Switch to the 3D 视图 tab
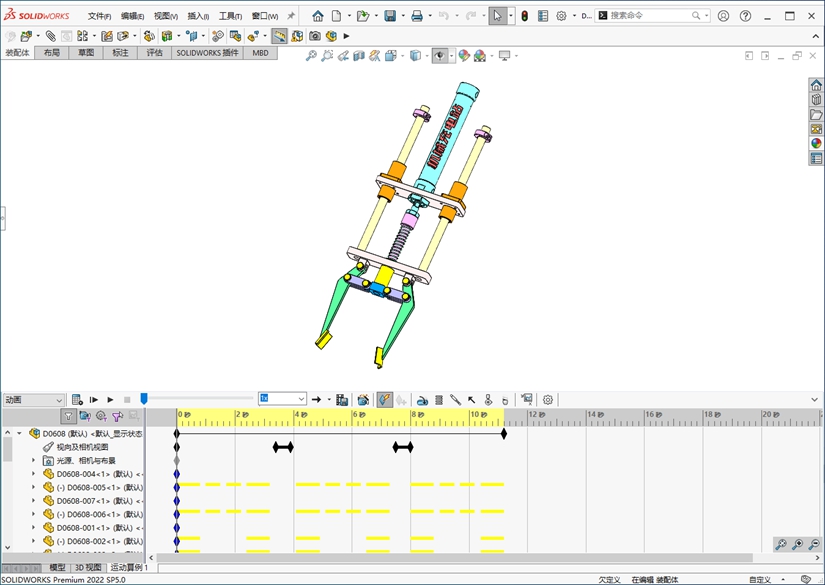The height and width of the screenshot is (585, 825). click(x=88, y=567)
